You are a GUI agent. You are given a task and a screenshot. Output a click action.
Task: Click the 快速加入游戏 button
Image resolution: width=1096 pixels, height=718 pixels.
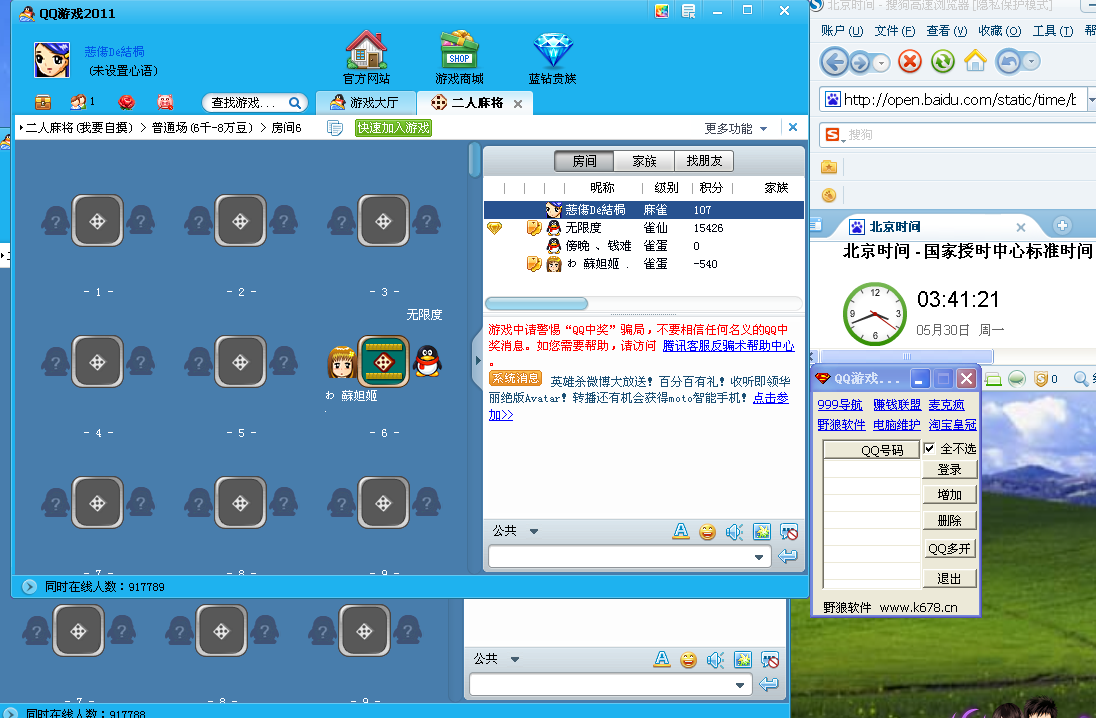click(394, 128)
